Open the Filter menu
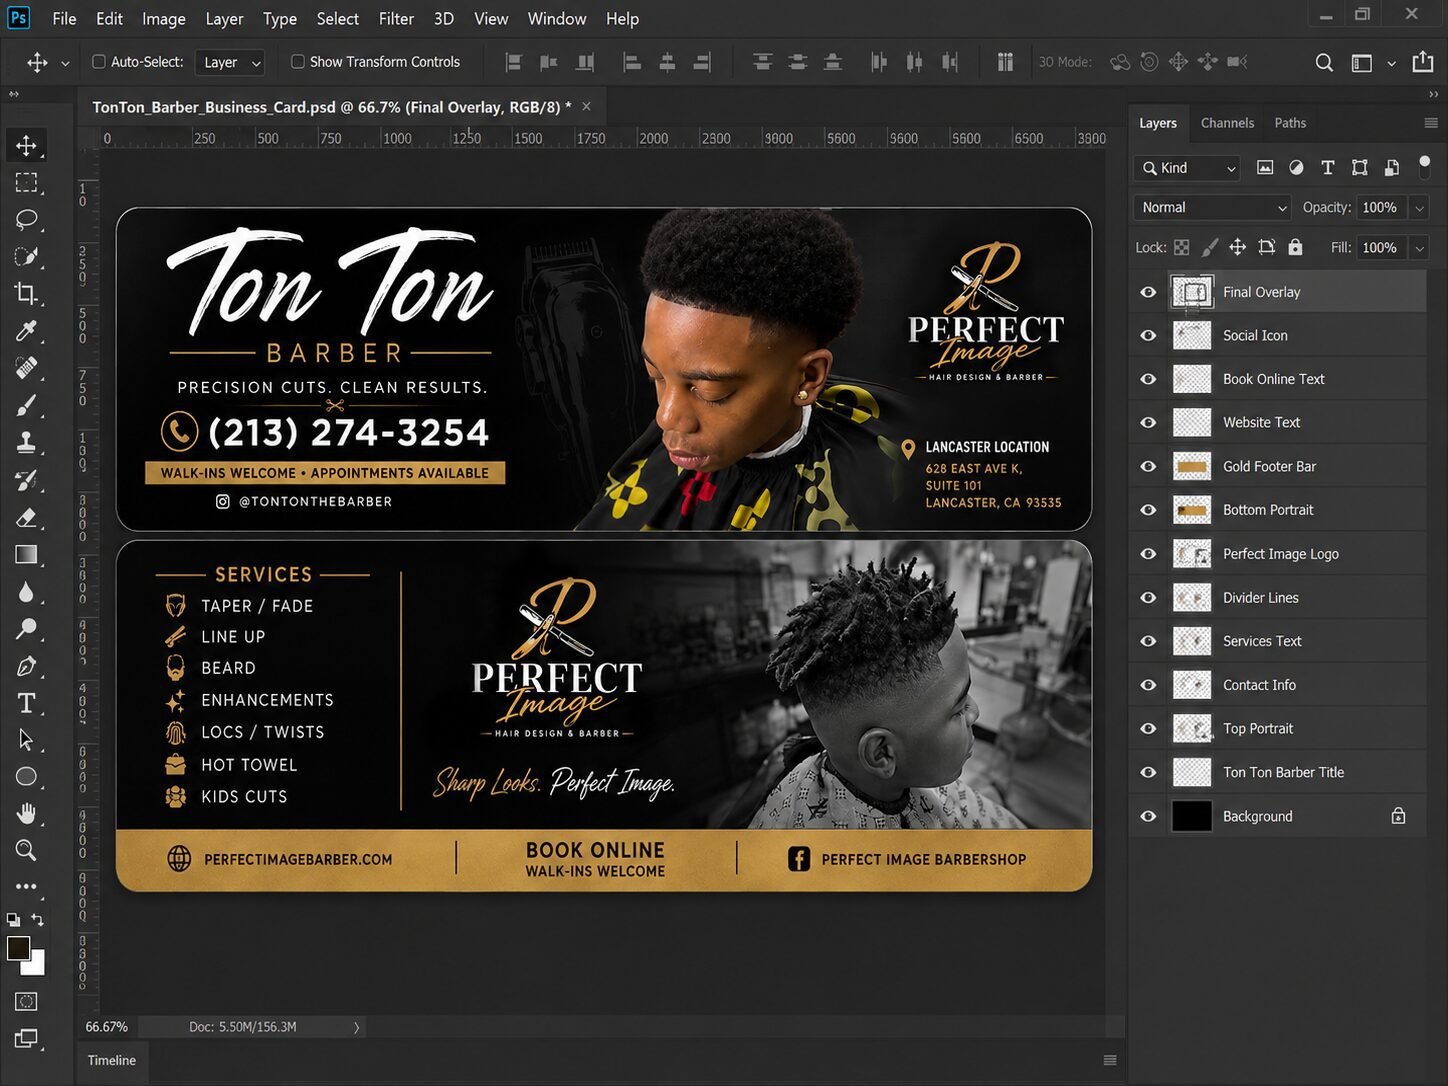The width and height of the screenshot is (1448, 1086). coord(396,19)
